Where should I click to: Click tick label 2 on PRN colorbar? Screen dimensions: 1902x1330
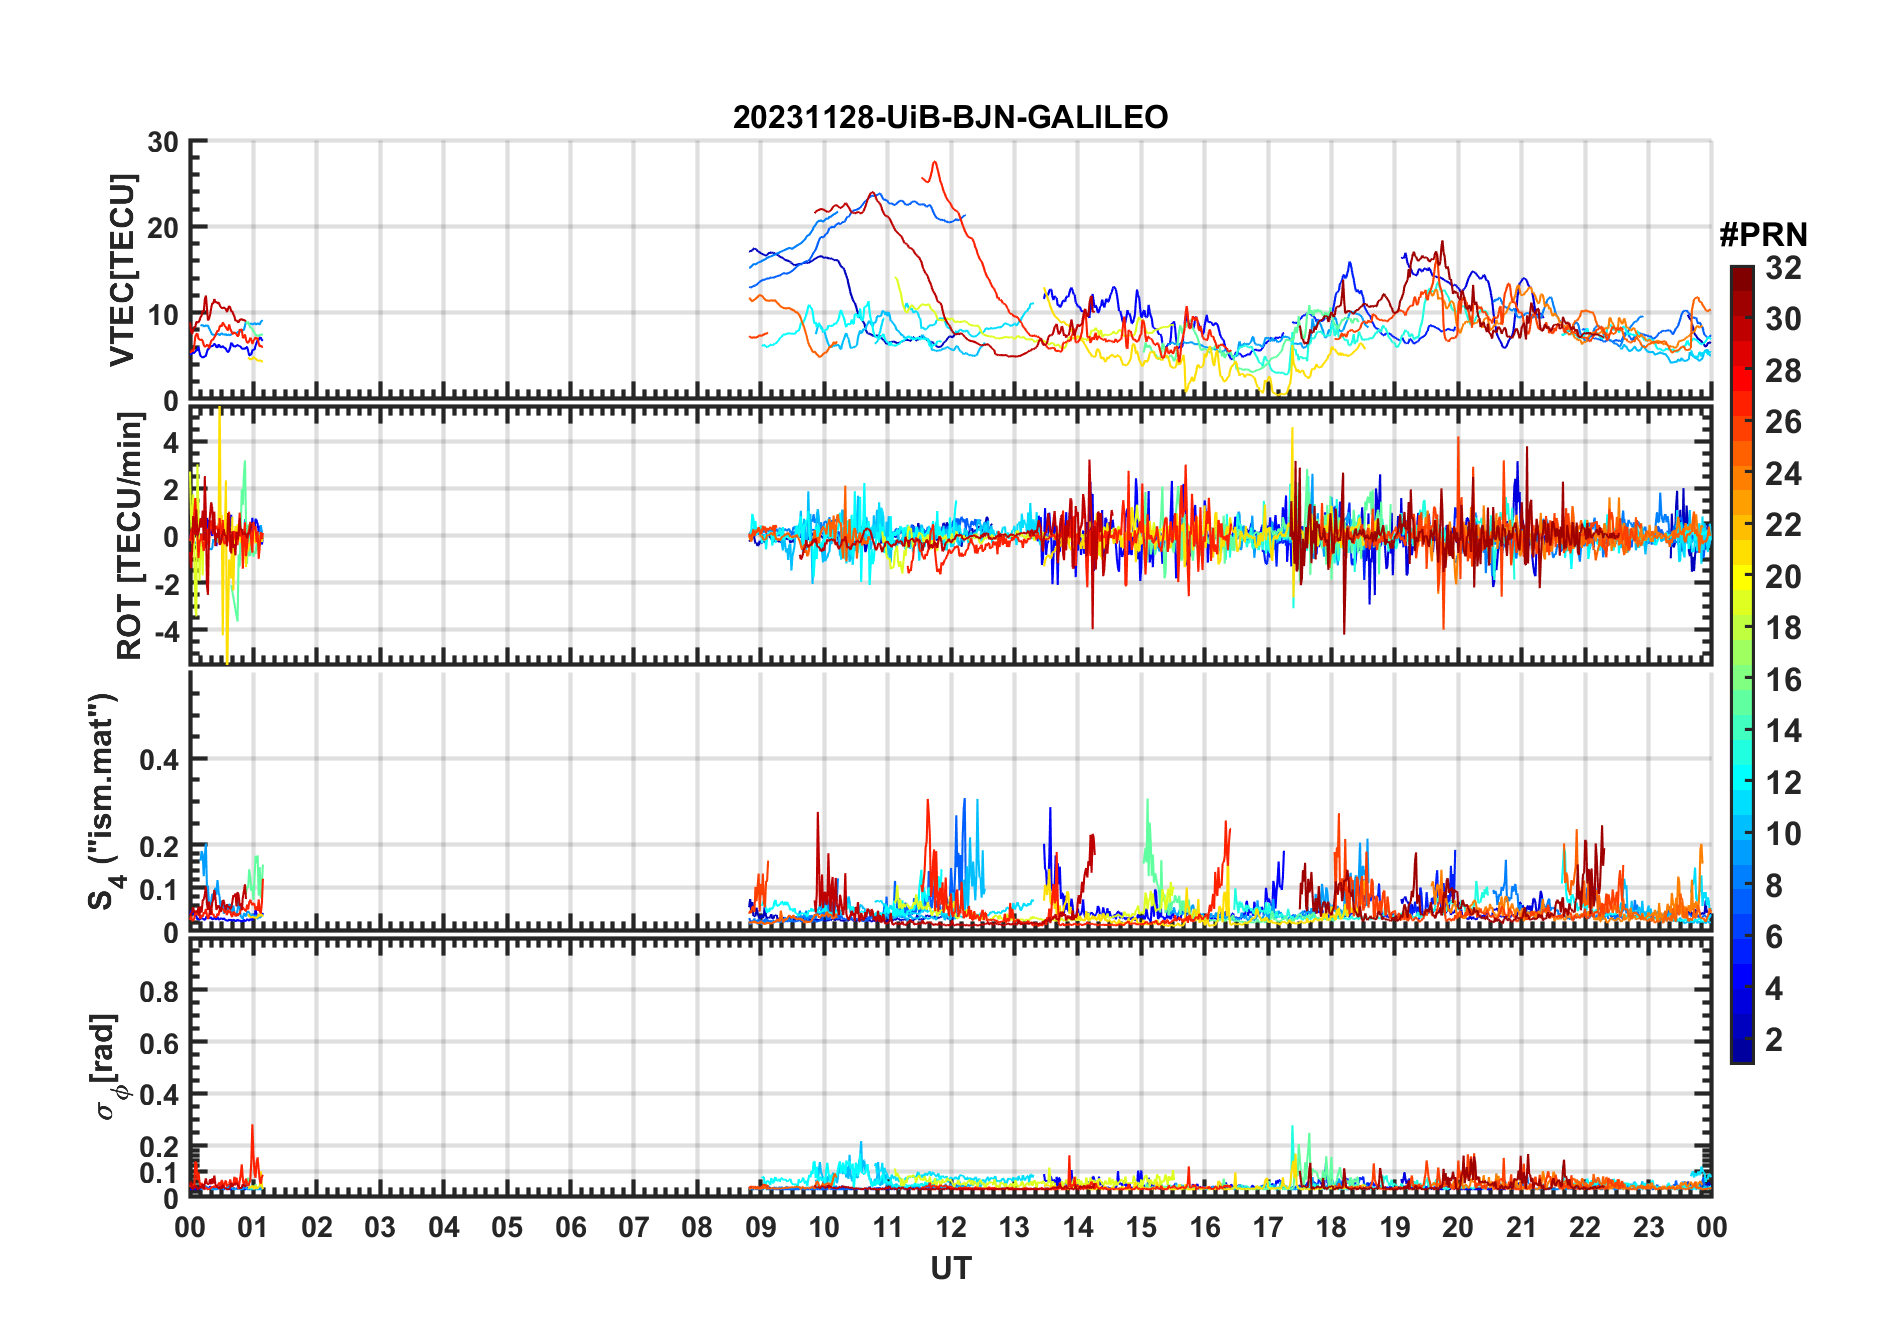click(x=1774, y=1040)
